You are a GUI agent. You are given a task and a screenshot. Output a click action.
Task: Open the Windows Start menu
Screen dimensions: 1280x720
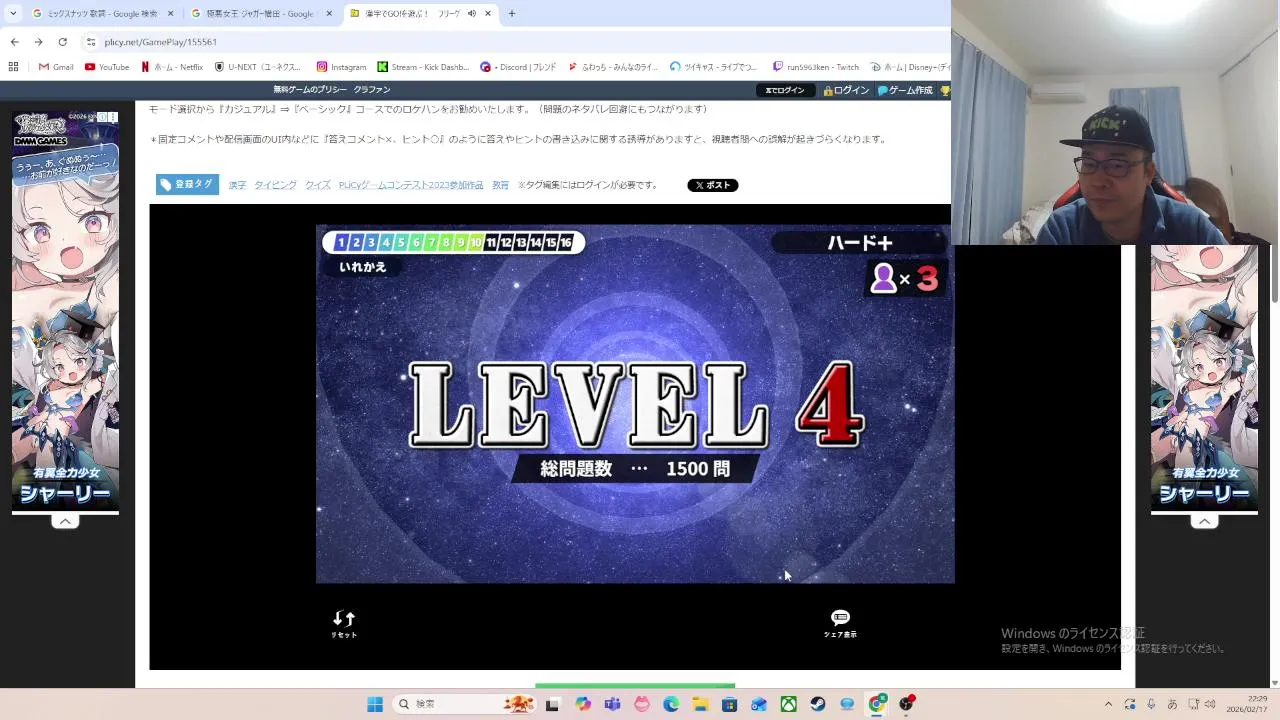(375, 704)
